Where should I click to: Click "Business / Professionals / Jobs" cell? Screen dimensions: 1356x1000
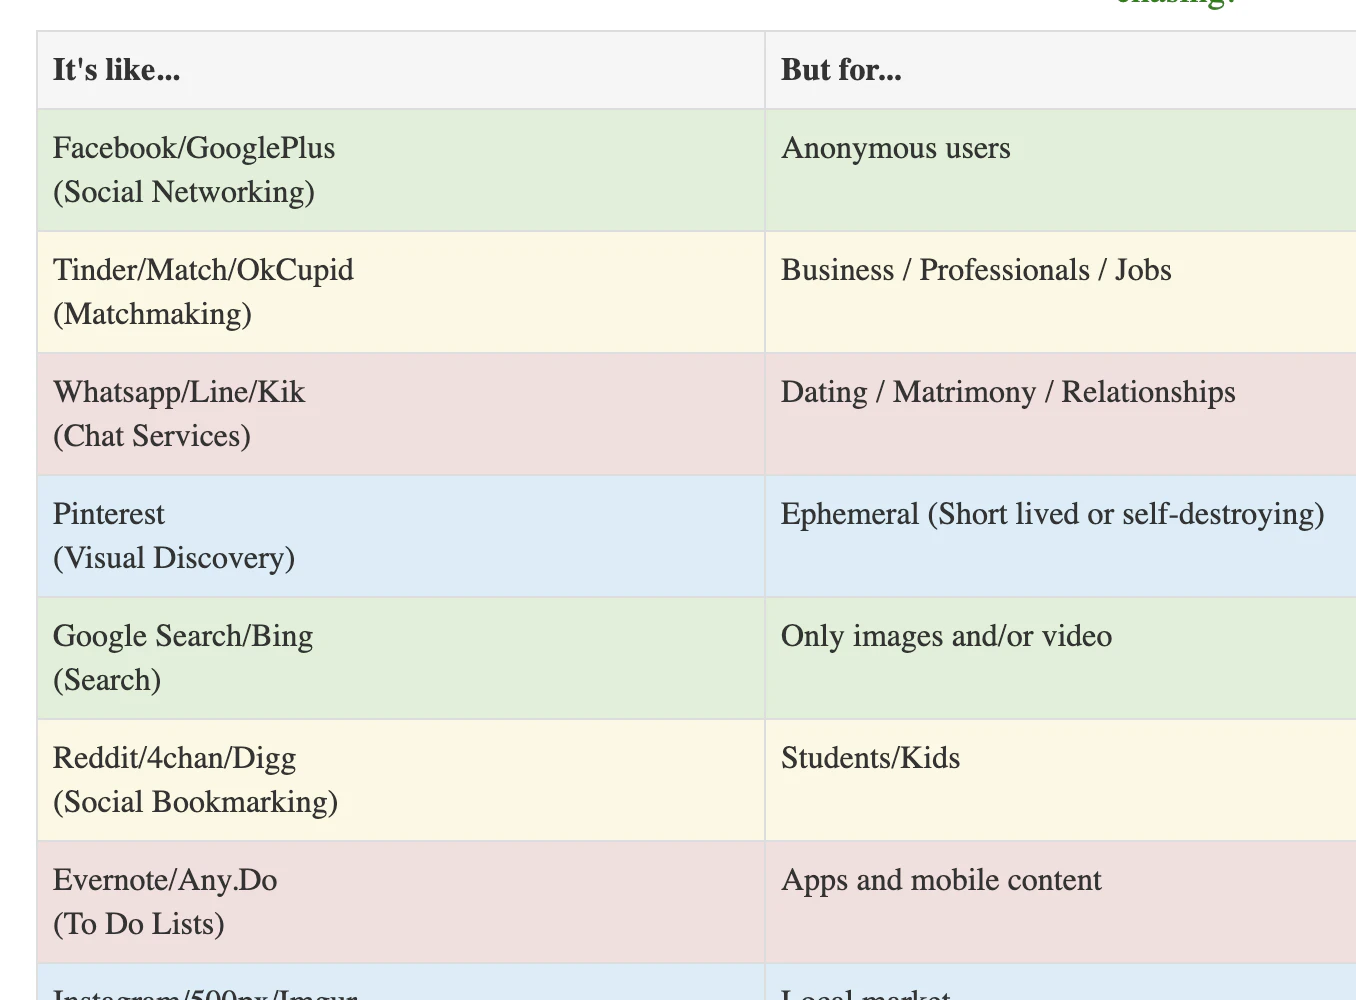(x=1060, y=292)
